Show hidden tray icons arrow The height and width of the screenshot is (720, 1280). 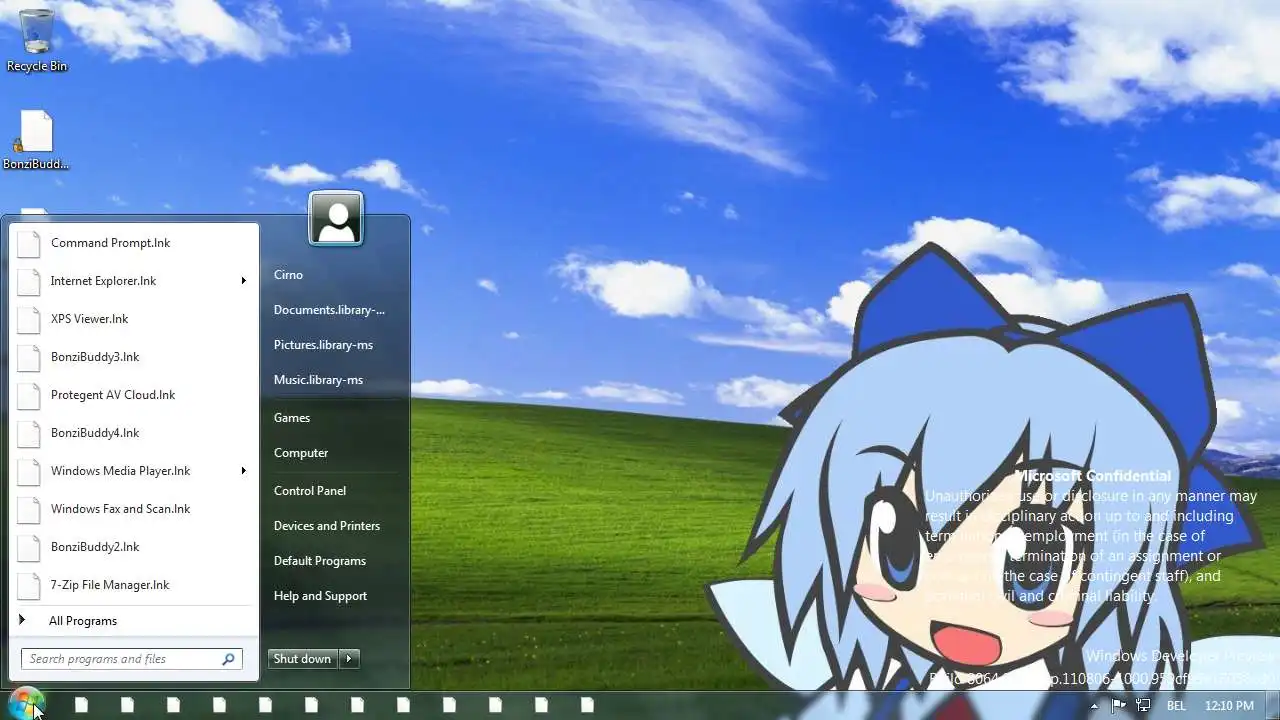pyautogui.click(x=1095, y=705)
